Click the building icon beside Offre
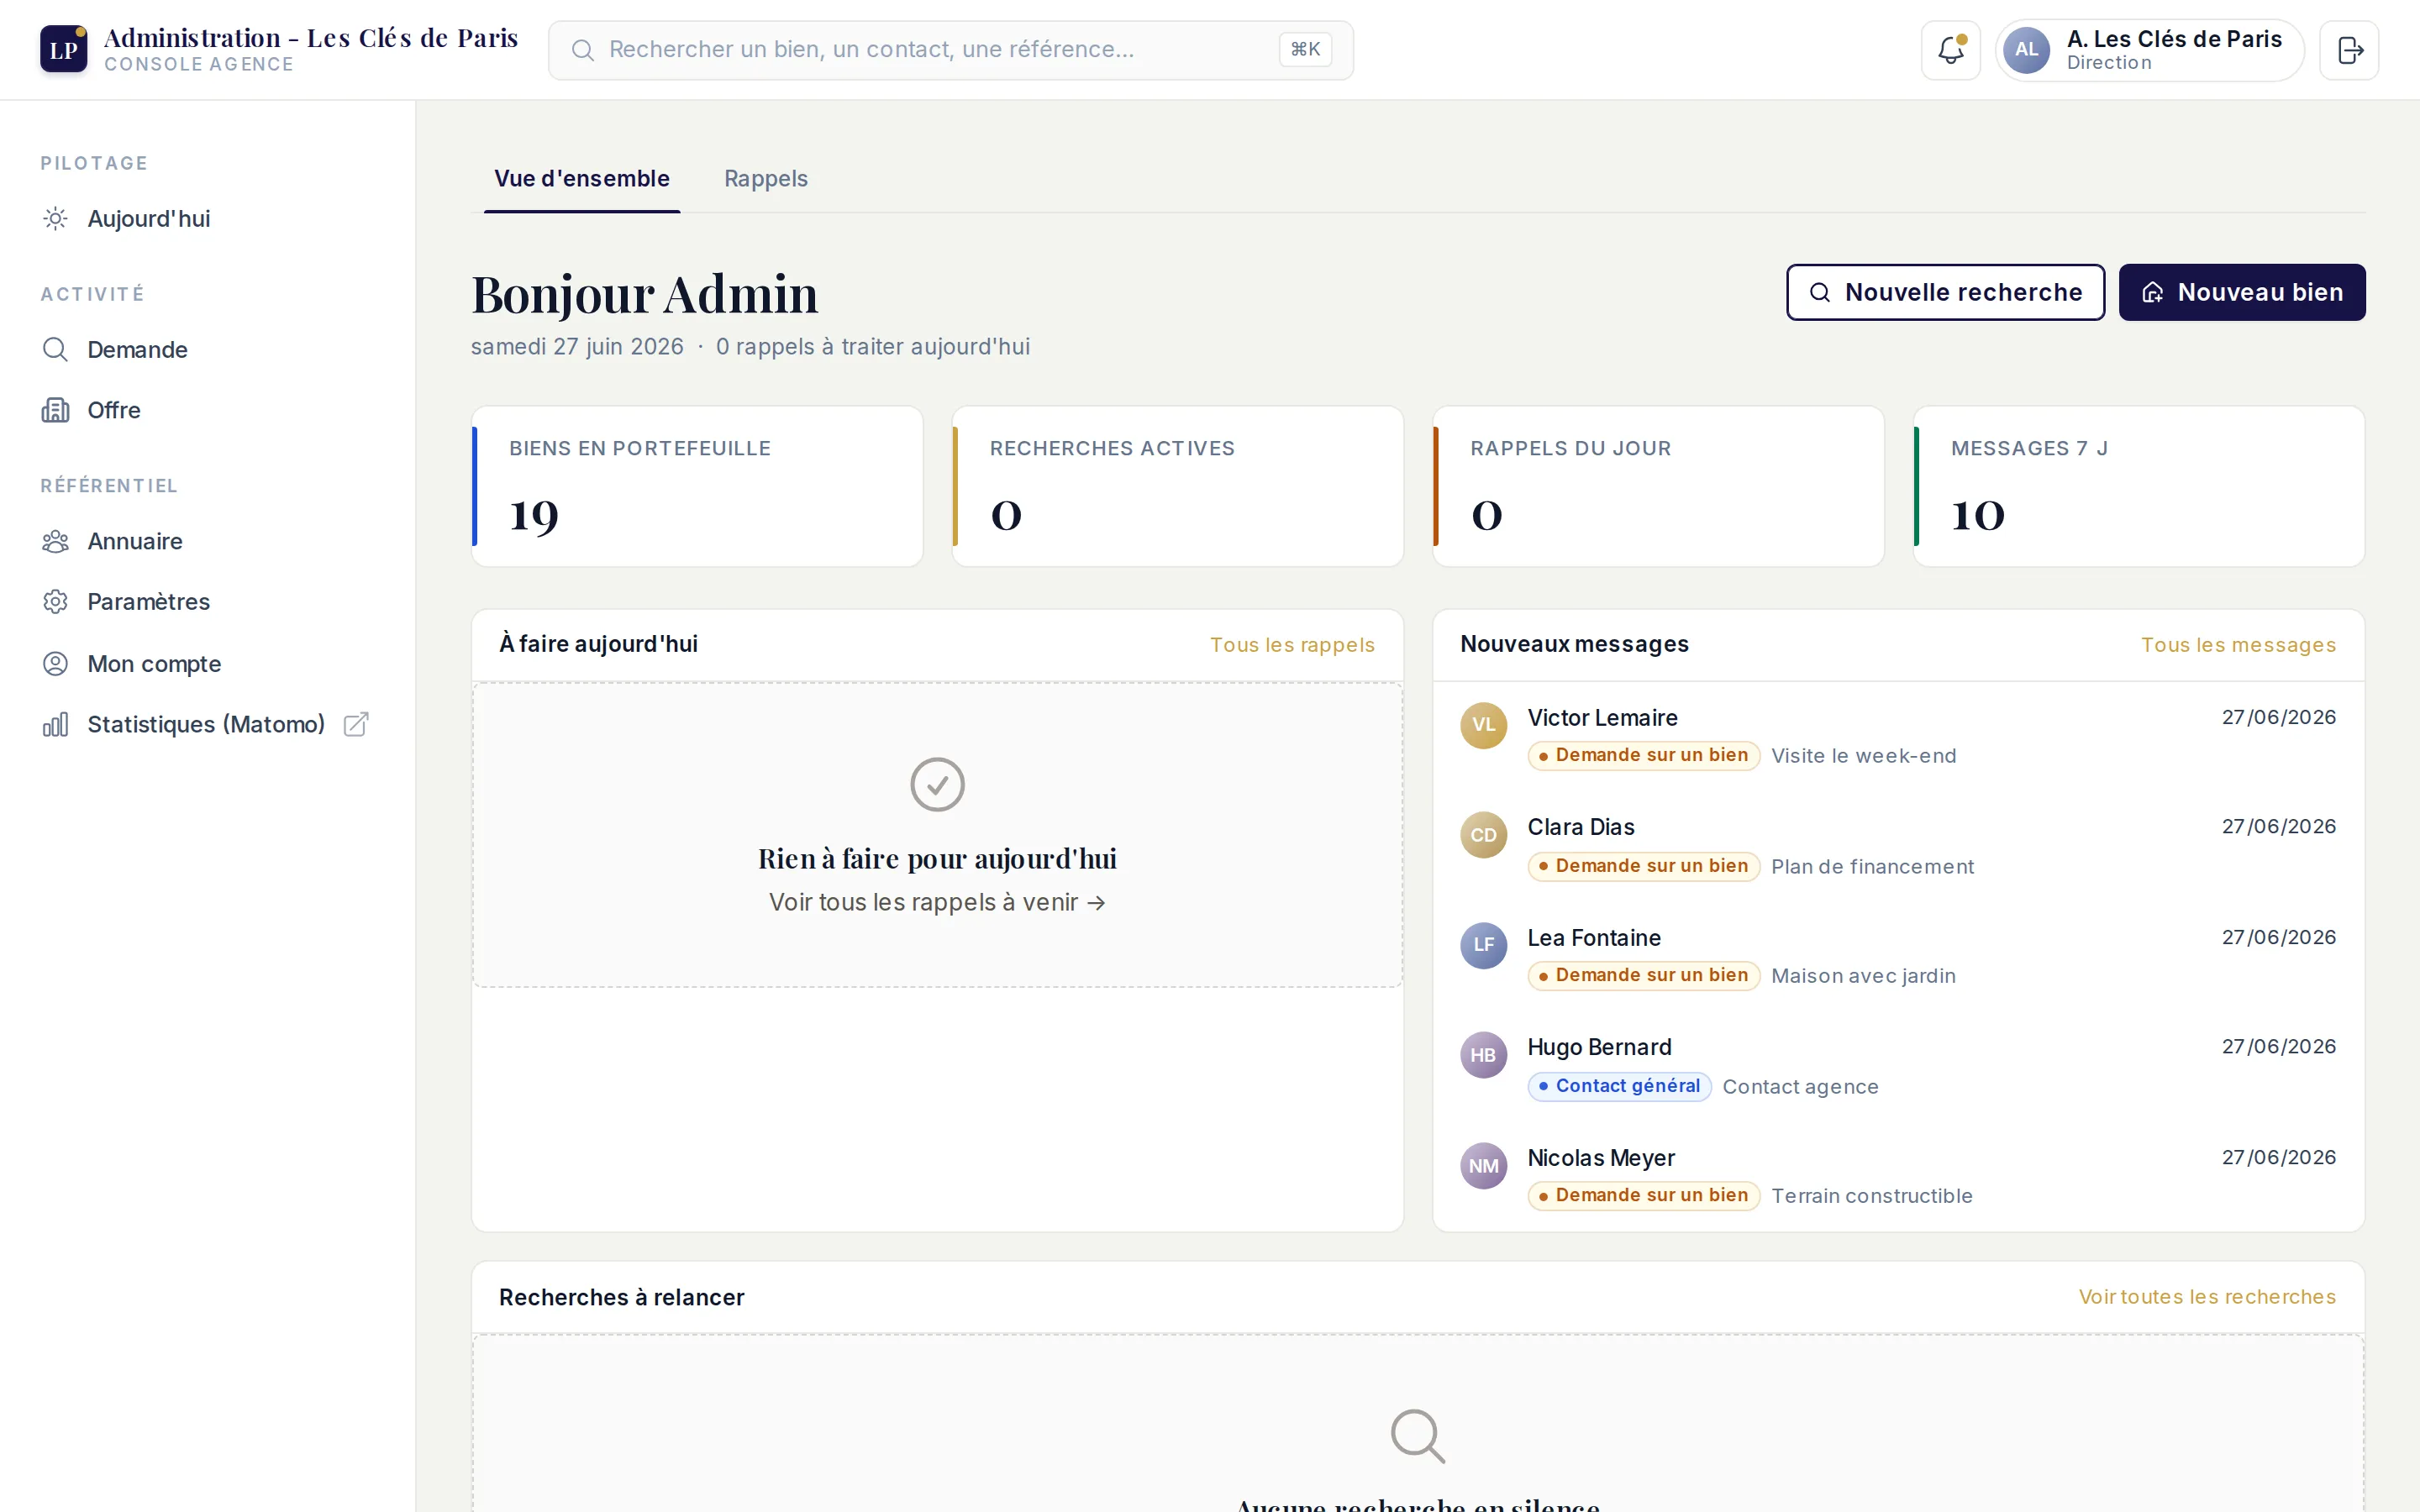Screen dimensions: 2420x1512 point(56,410)
